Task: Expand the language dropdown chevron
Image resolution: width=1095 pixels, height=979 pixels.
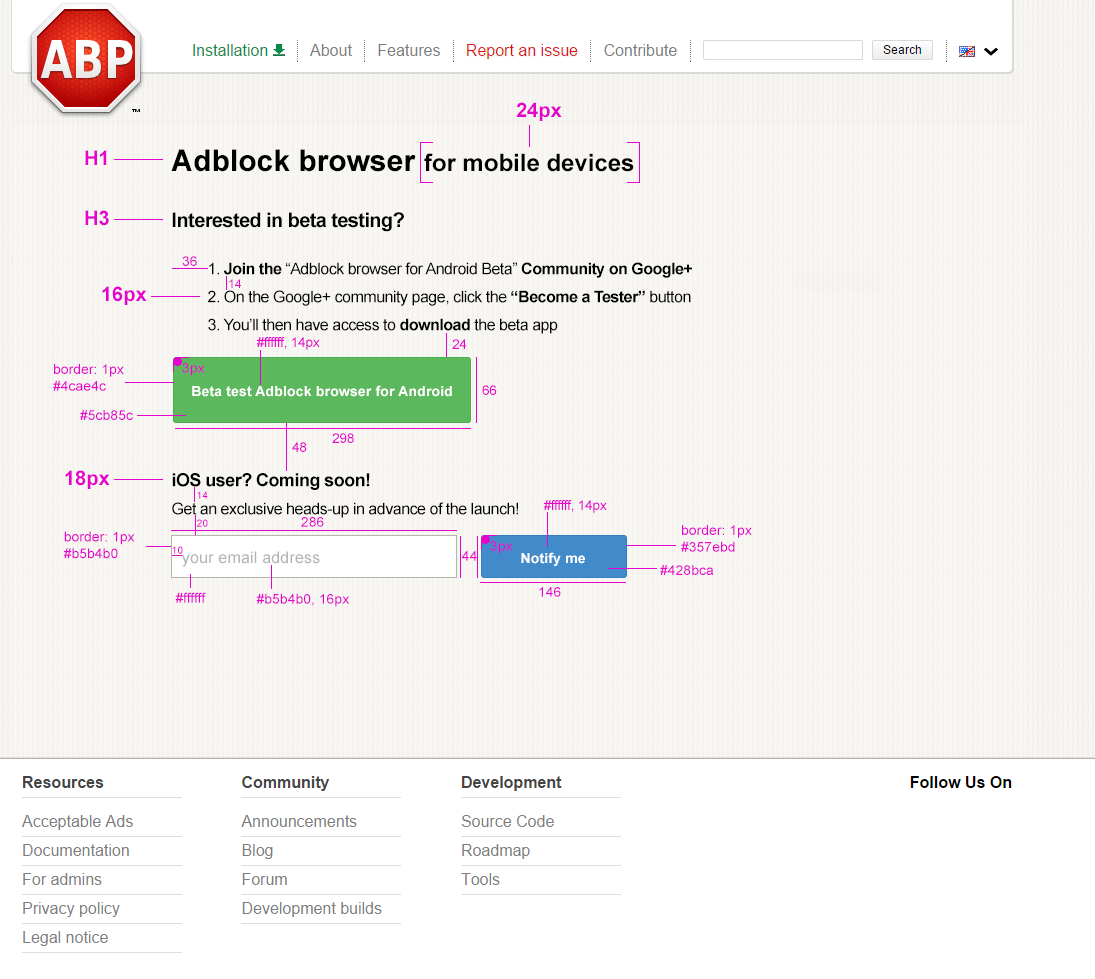Action: pyautogui.click(x=991, y=51)
